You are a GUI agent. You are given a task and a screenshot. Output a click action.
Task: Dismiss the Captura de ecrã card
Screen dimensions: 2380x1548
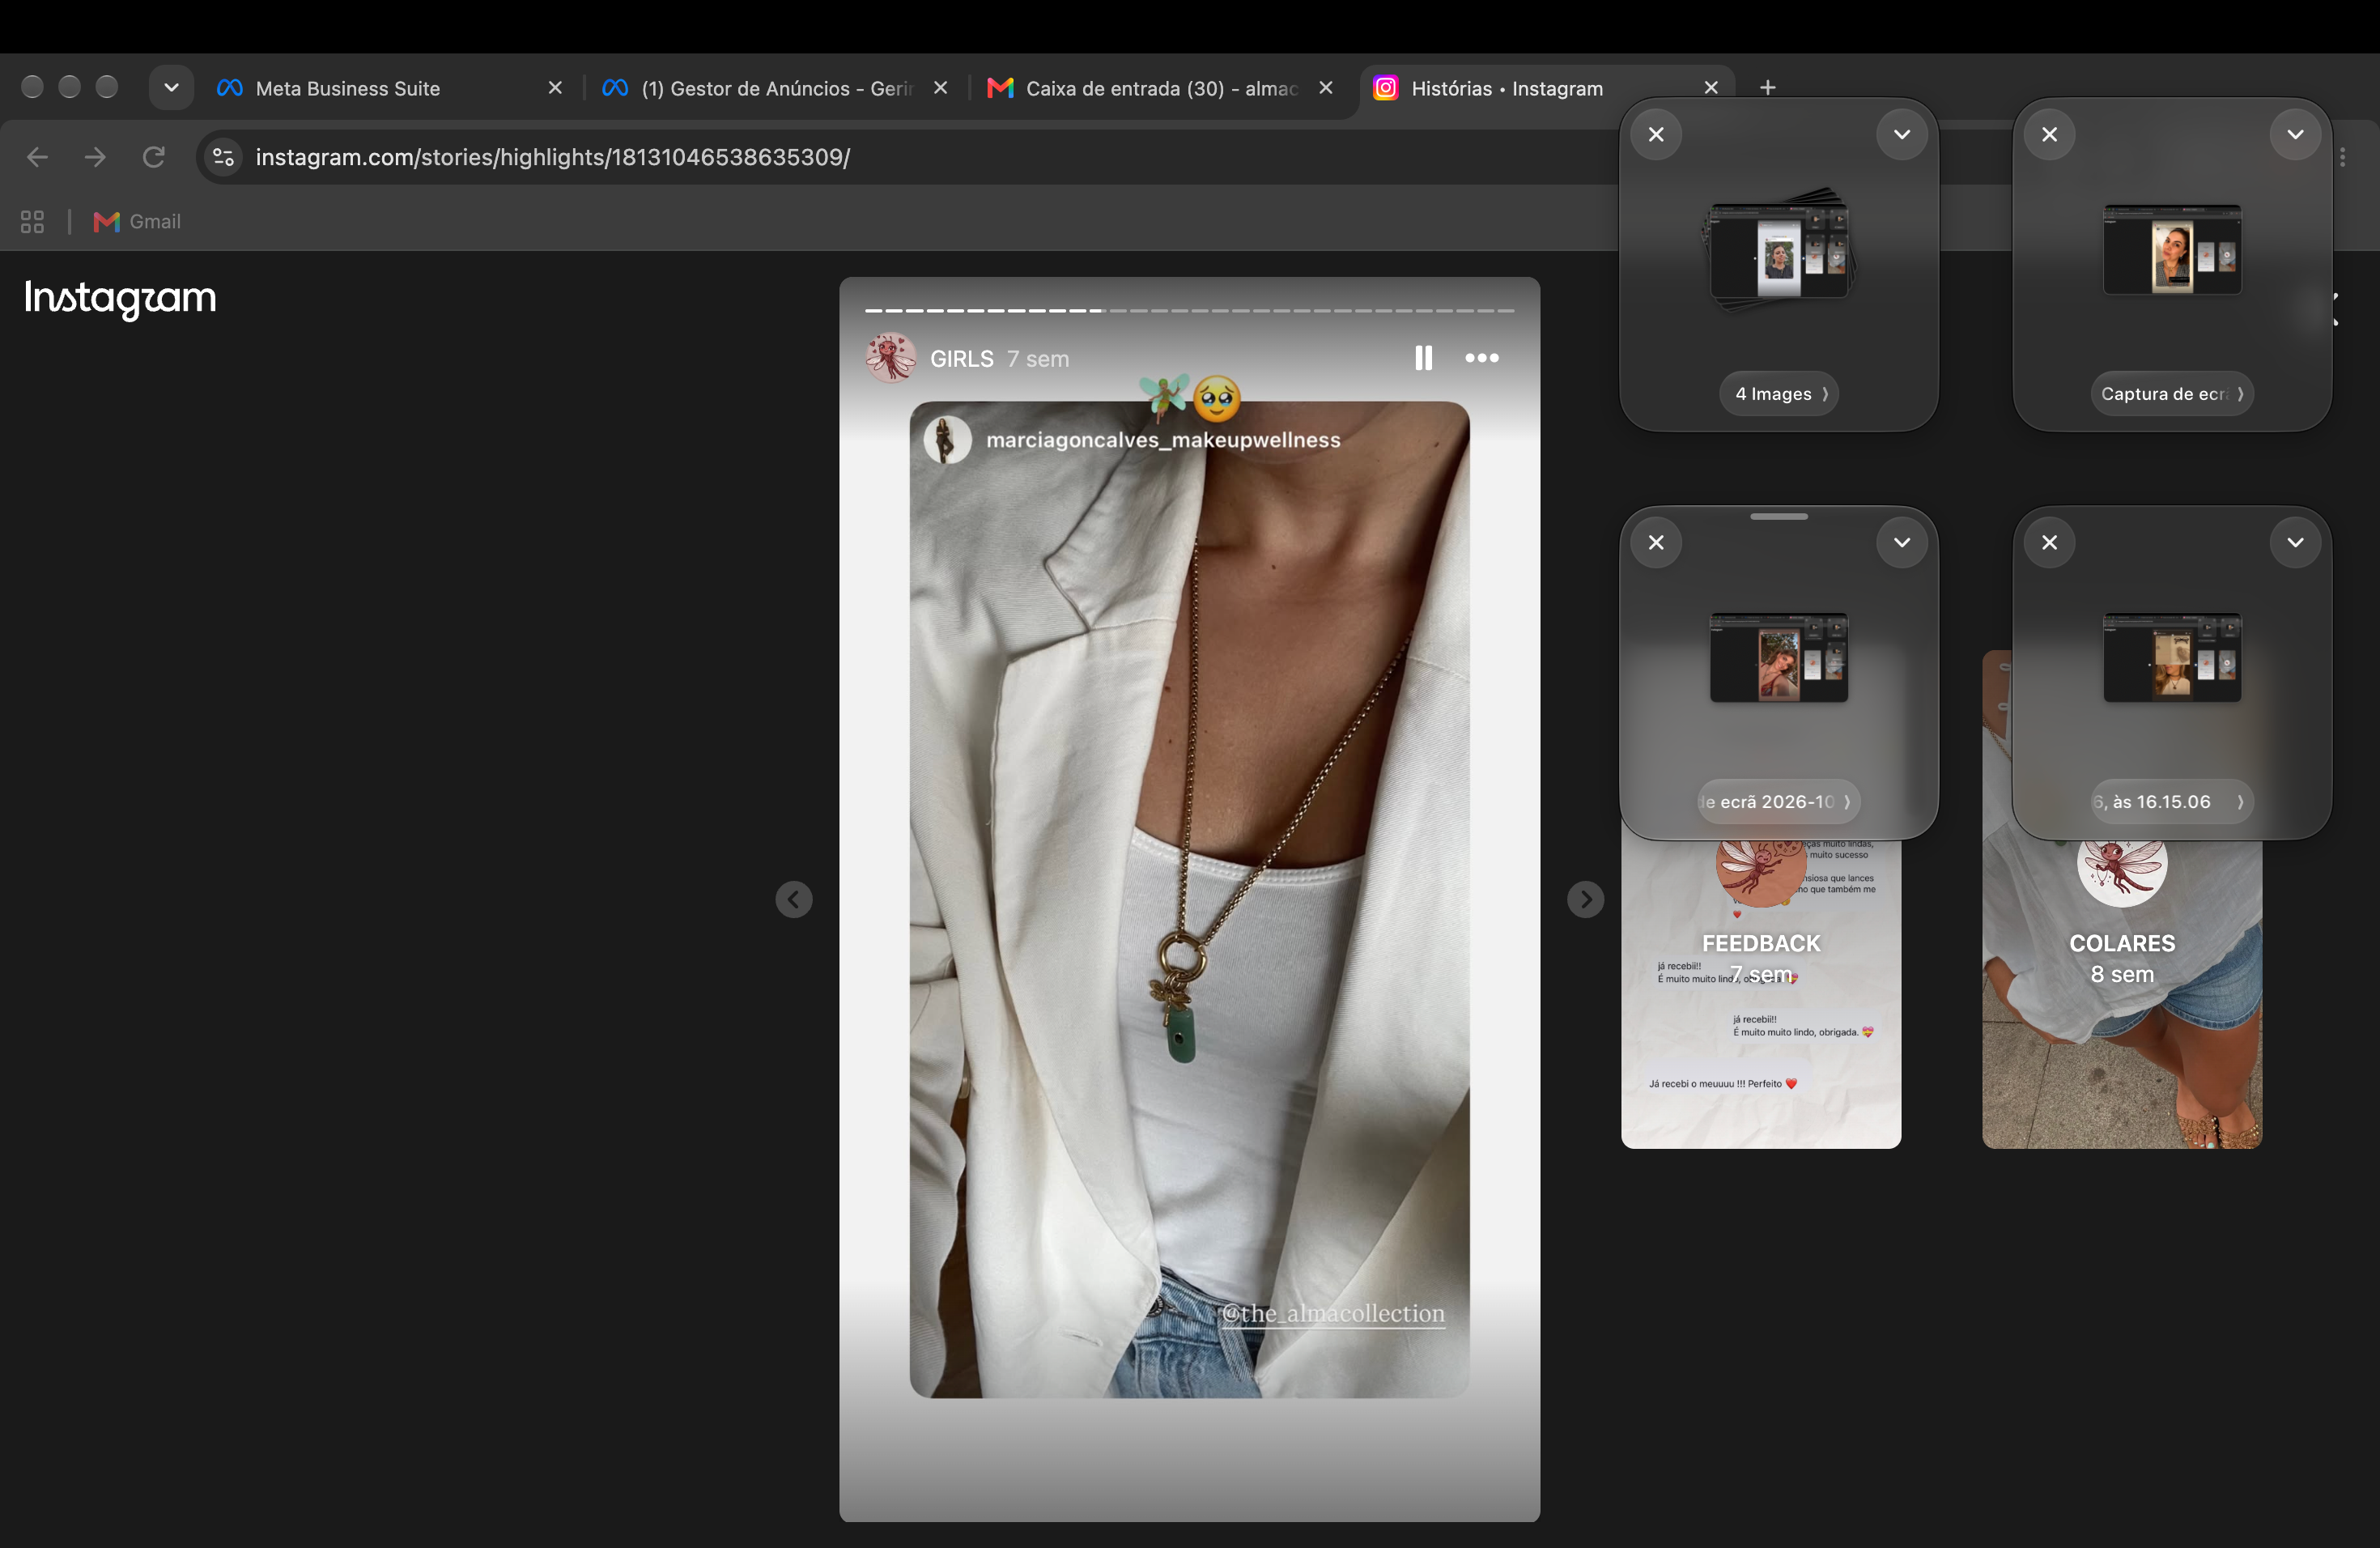click(x=2049, y=134)
